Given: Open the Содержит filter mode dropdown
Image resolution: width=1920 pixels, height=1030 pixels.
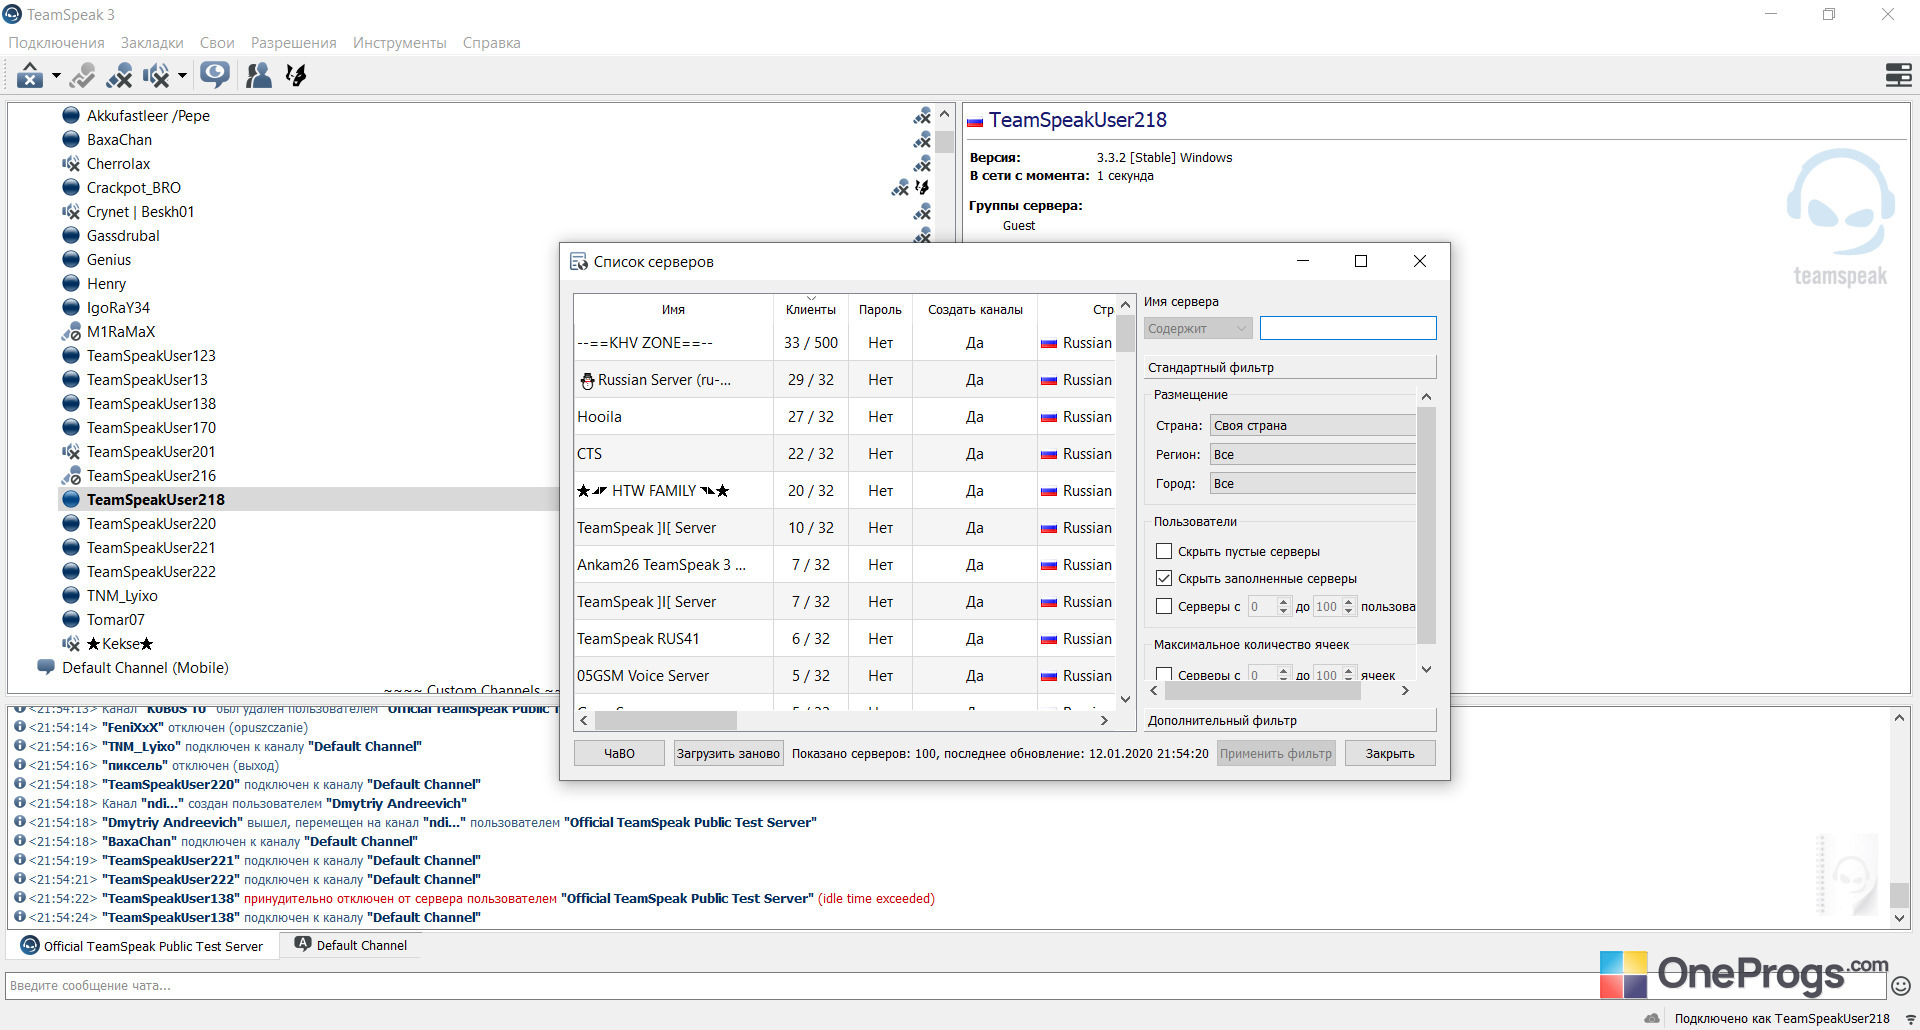Looking at the screenshot, I should (x=1198, y=328).
